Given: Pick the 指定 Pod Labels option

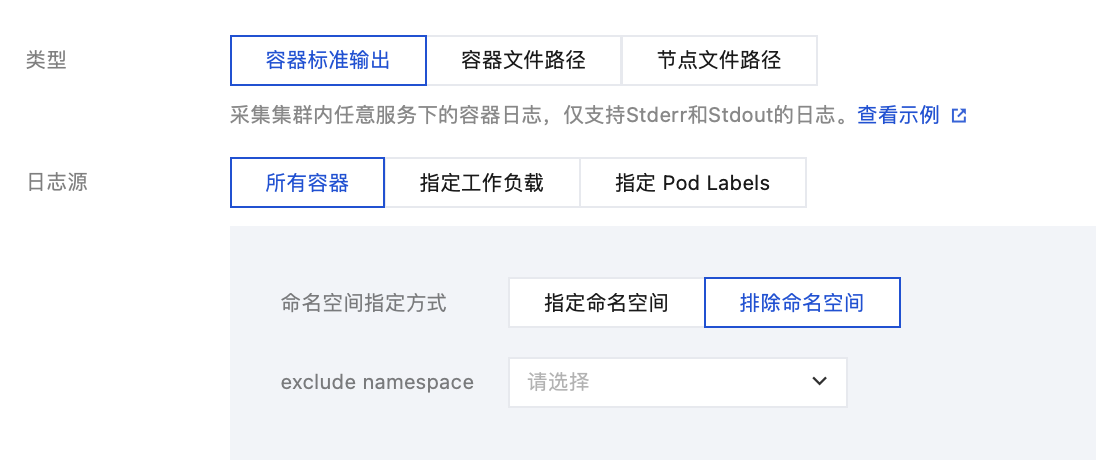Looking at the screenshot, I should pos(692,183).
